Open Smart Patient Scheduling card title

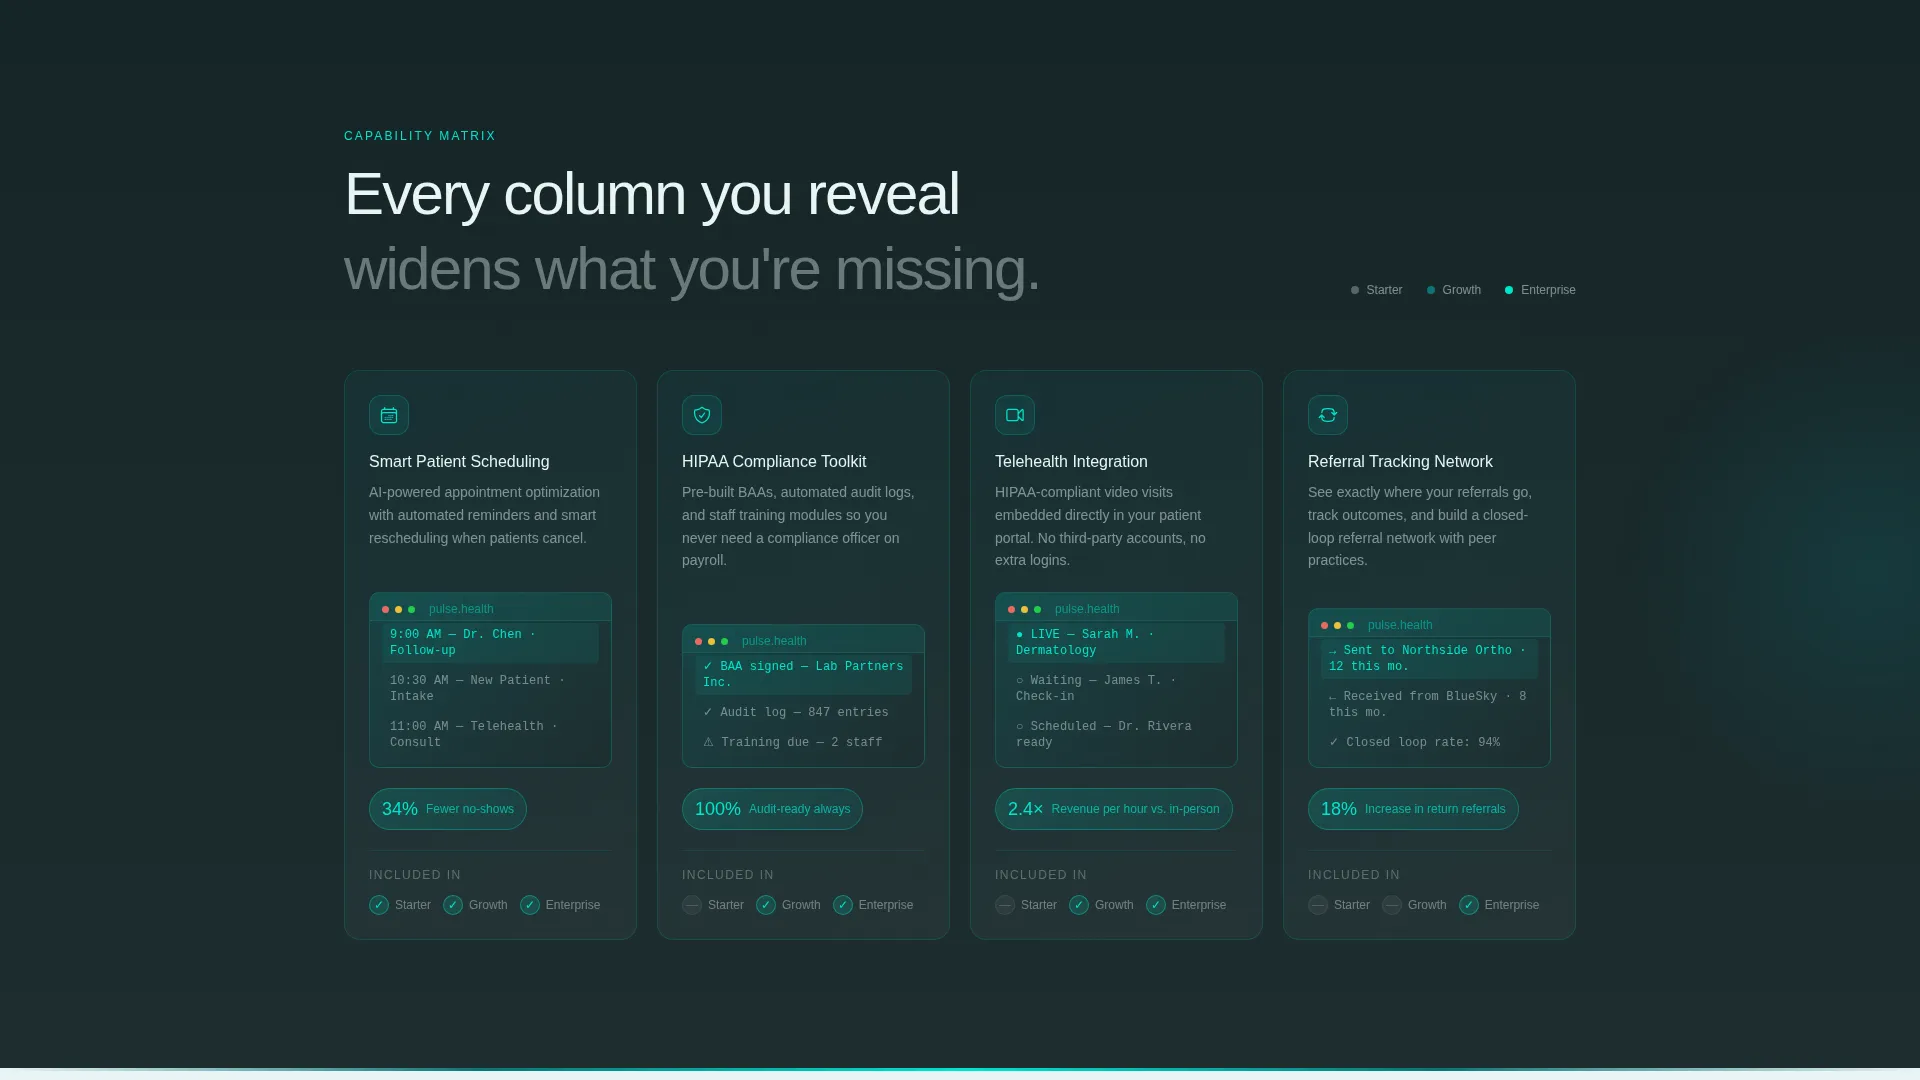(x=459, y=461)
